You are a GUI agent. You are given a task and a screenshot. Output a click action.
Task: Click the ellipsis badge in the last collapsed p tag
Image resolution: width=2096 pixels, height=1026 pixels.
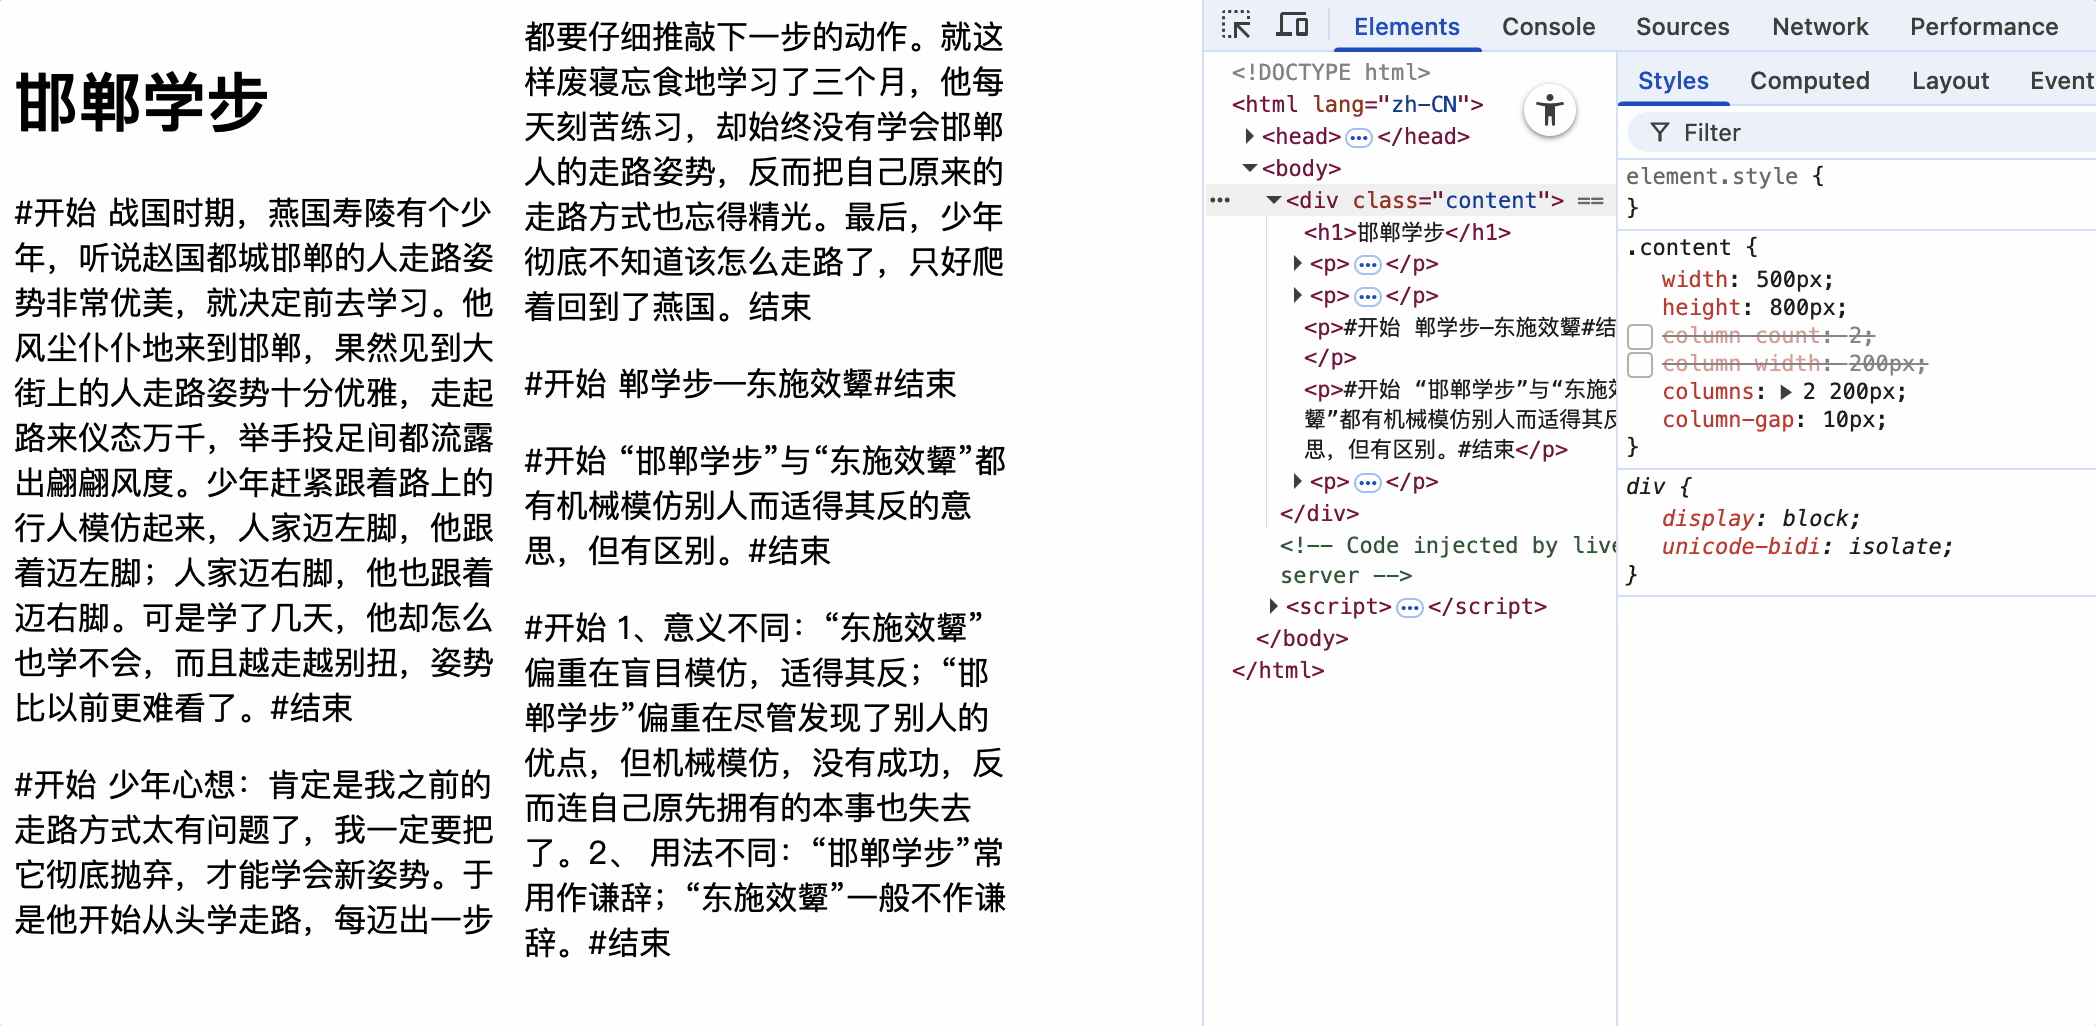click(x=1367, y=482)
